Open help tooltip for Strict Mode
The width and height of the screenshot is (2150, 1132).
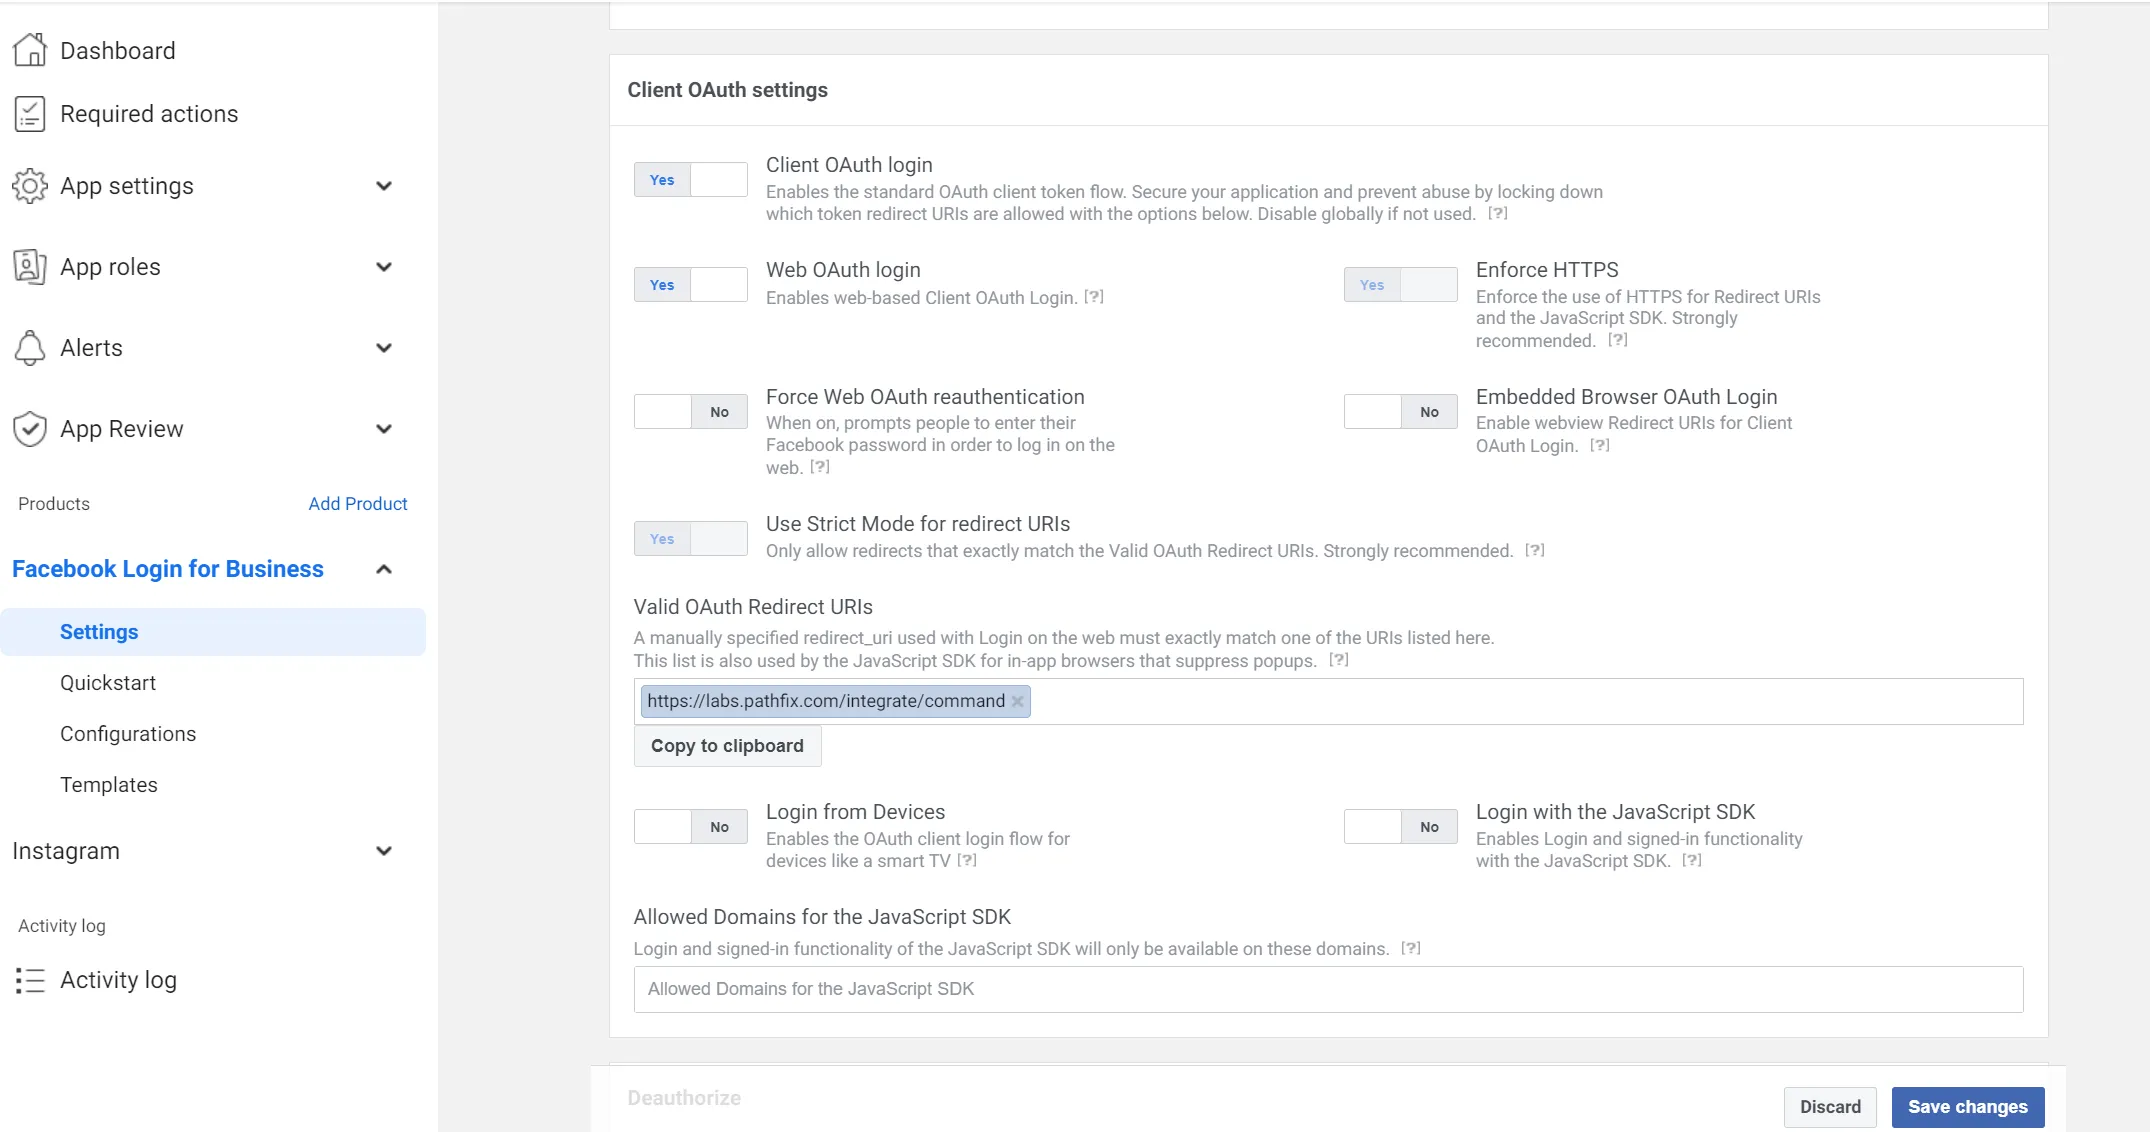(x=1535, y=550)
